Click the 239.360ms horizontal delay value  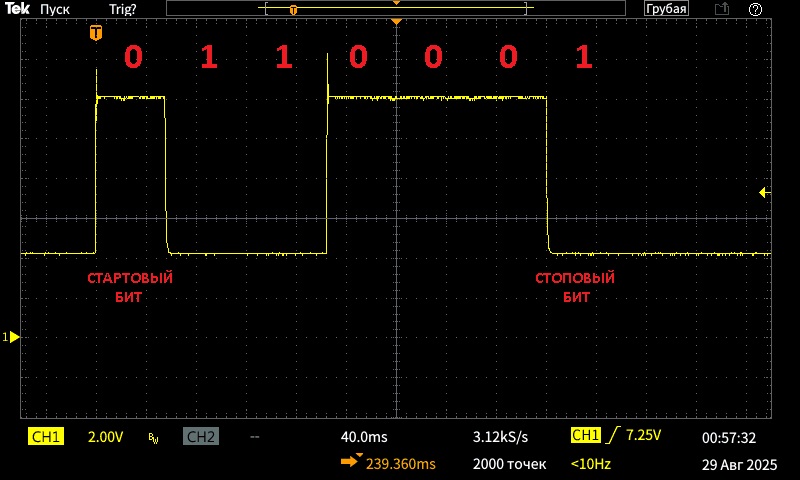tap(401, 464)
